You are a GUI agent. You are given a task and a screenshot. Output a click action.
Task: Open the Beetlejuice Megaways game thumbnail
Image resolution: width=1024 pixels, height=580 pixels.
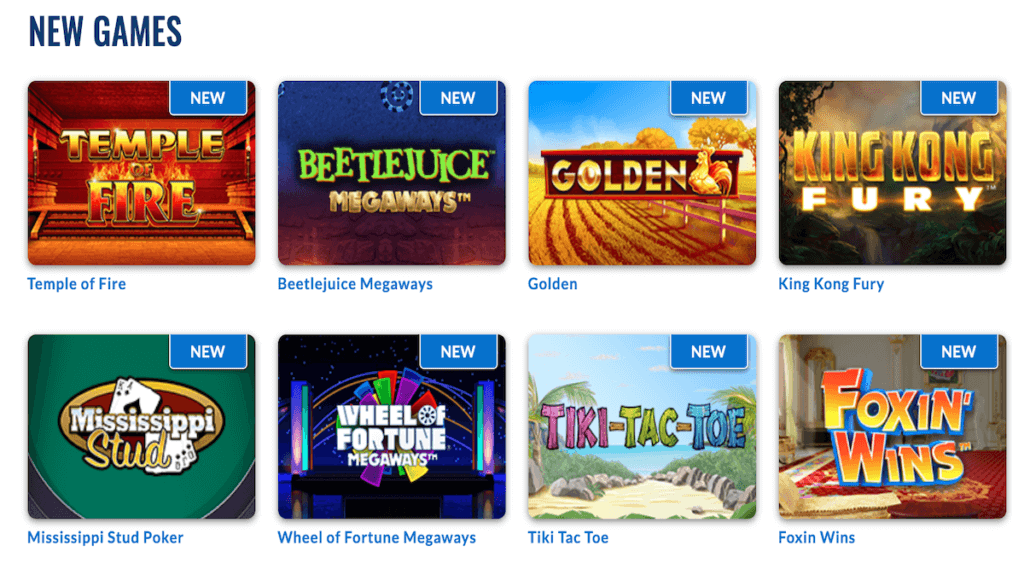tap(392, 173)
